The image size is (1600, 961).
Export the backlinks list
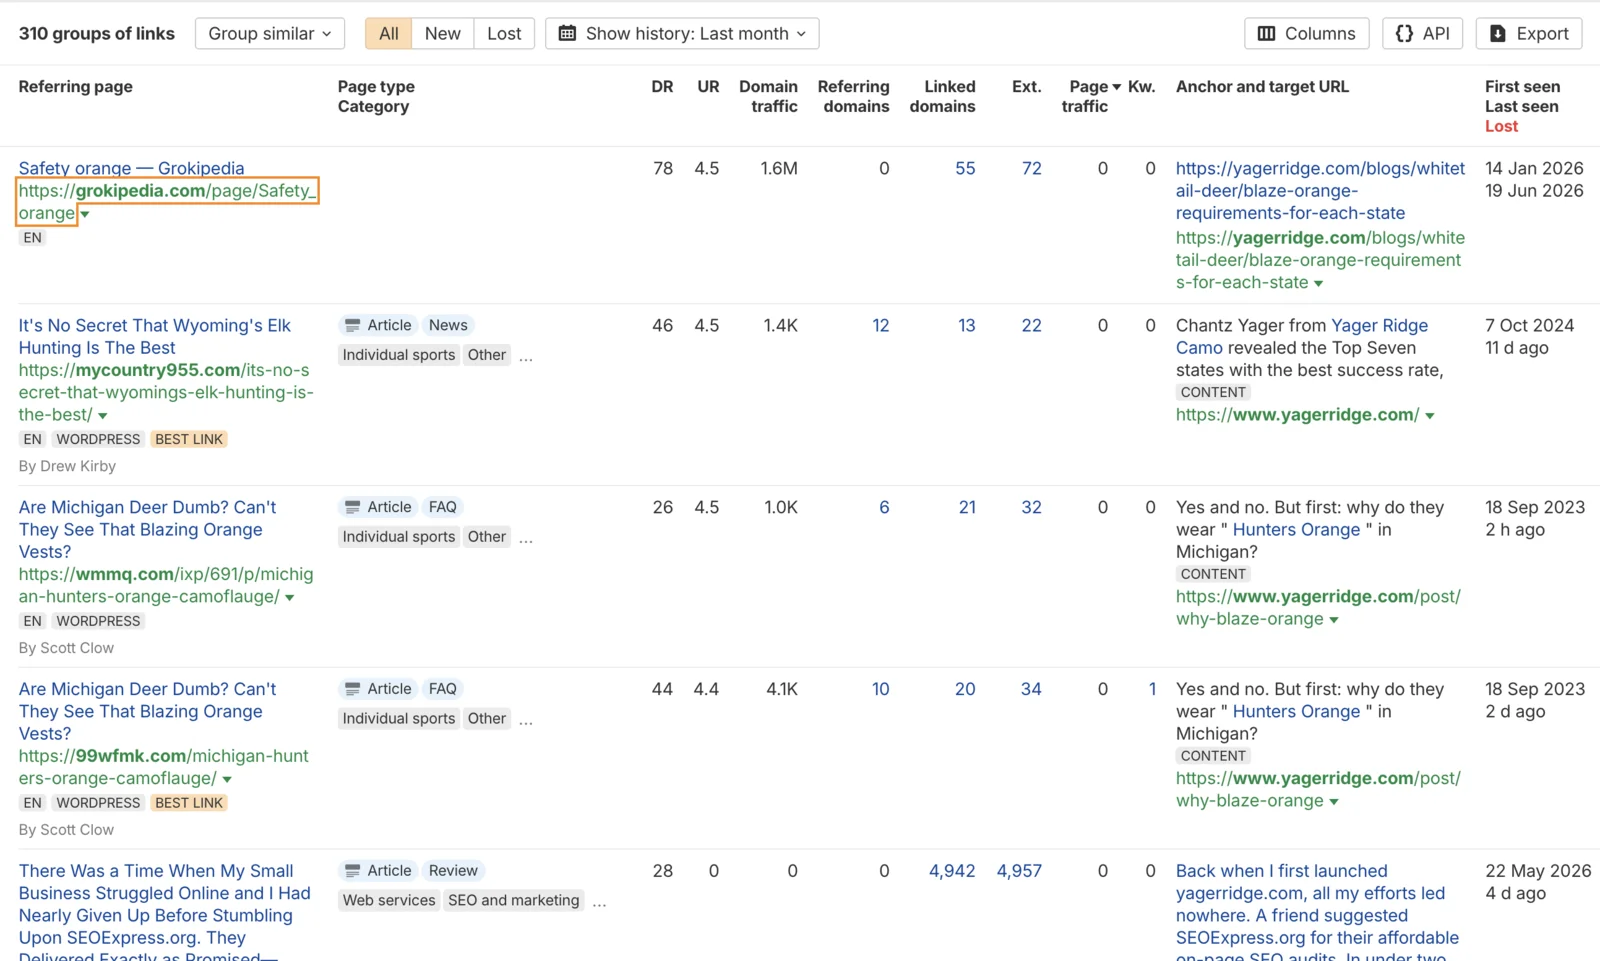coord(1528,33)
